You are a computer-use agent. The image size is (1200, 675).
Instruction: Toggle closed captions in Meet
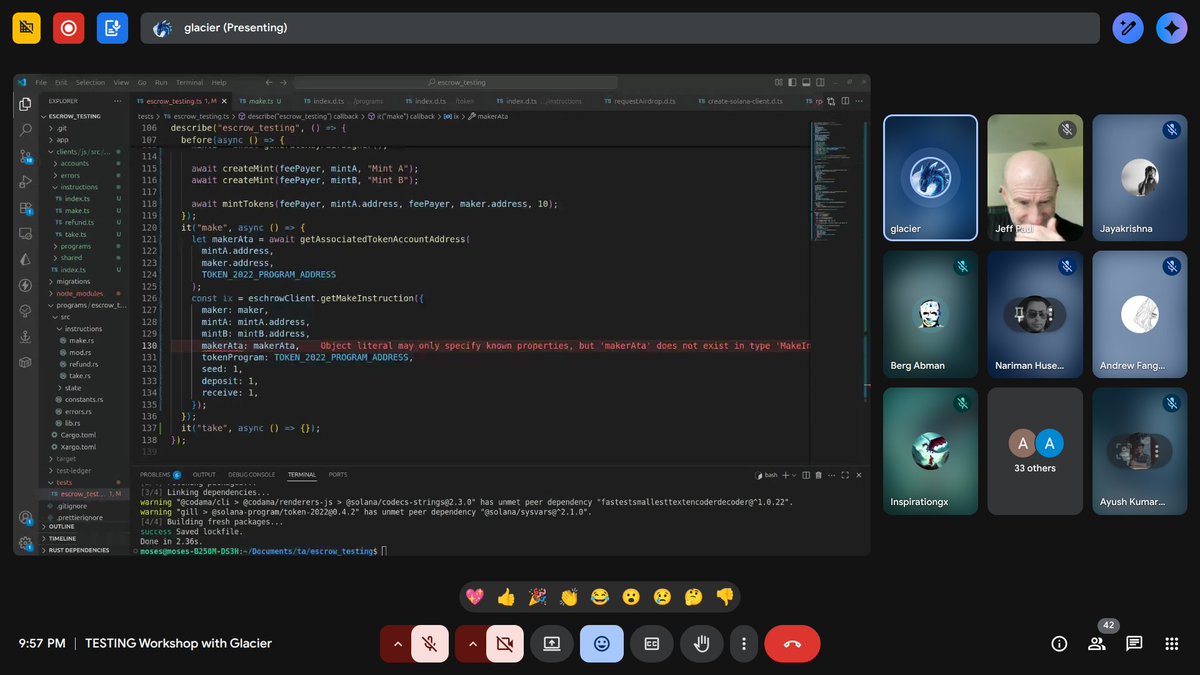[651, 644]
